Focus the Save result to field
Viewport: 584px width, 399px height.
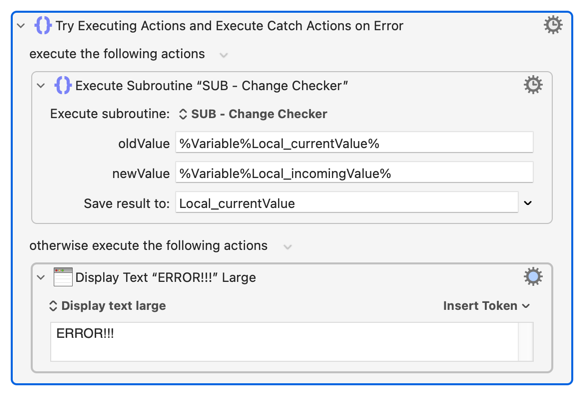click(347, 203)
